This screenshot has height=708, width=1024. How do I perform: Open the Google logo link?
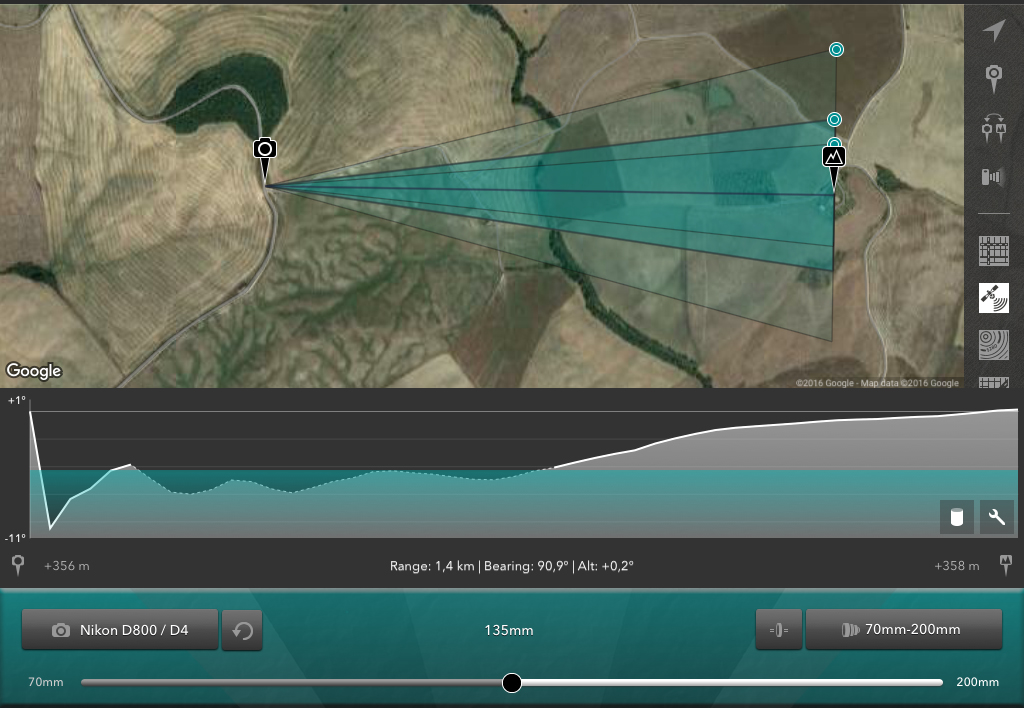tap(34, 370)
